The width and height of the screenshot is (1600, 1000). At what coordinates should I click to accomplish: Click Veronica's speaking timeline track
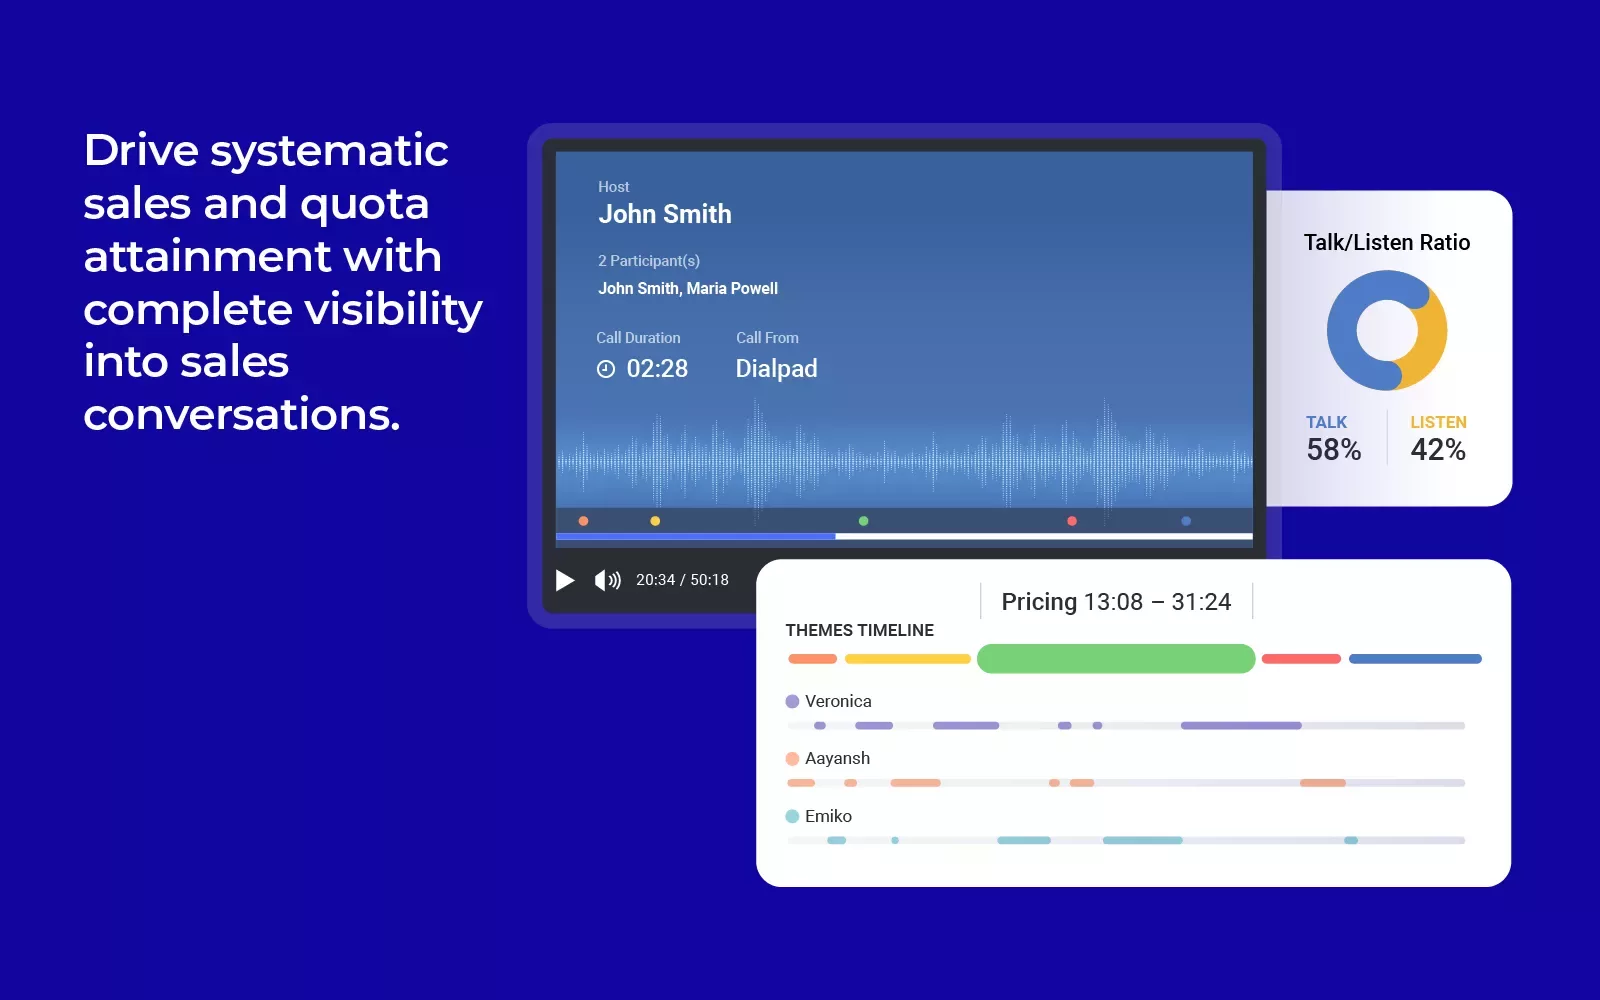[x=1126, y=726]
